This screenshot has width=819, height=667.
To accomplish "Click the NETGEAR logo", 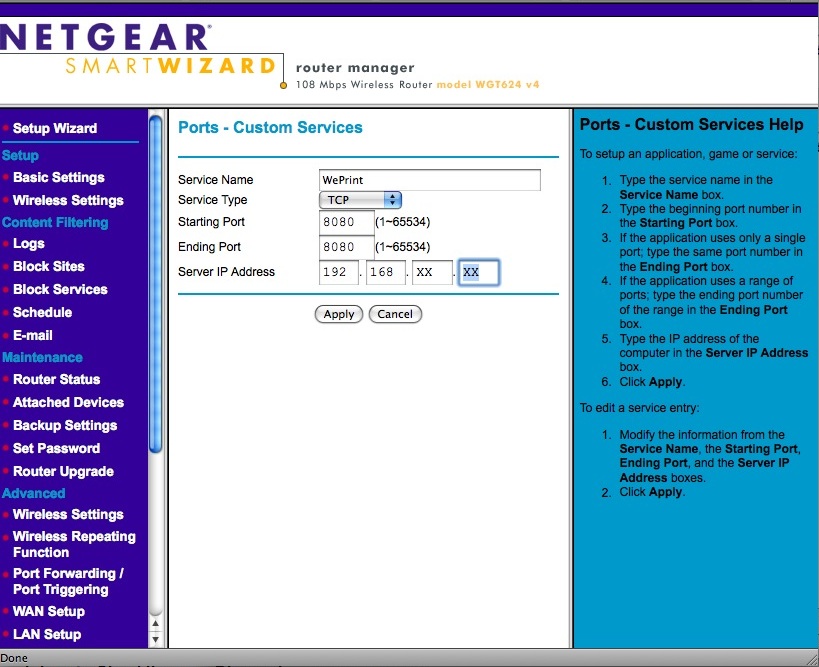I will tap(104, 38).
